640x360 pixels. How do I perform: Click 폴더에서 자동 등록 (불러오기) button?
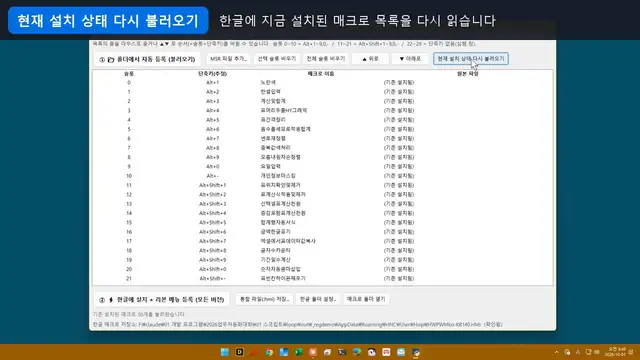147,59
